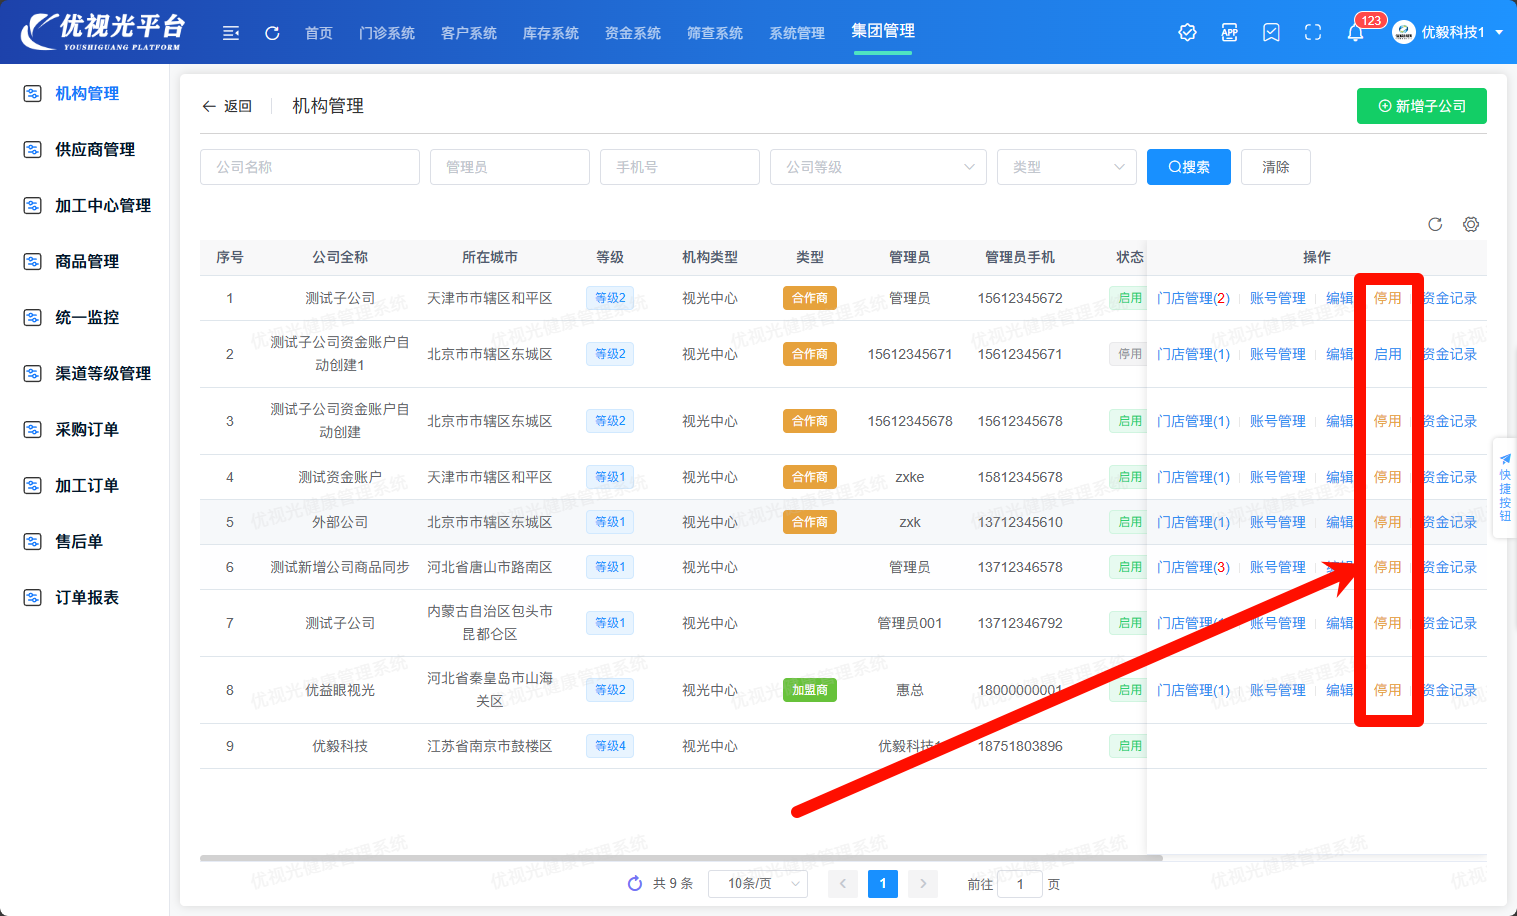Click the bookmark check icon in header
This screenshot has height=916, width=1517.
1271,33
